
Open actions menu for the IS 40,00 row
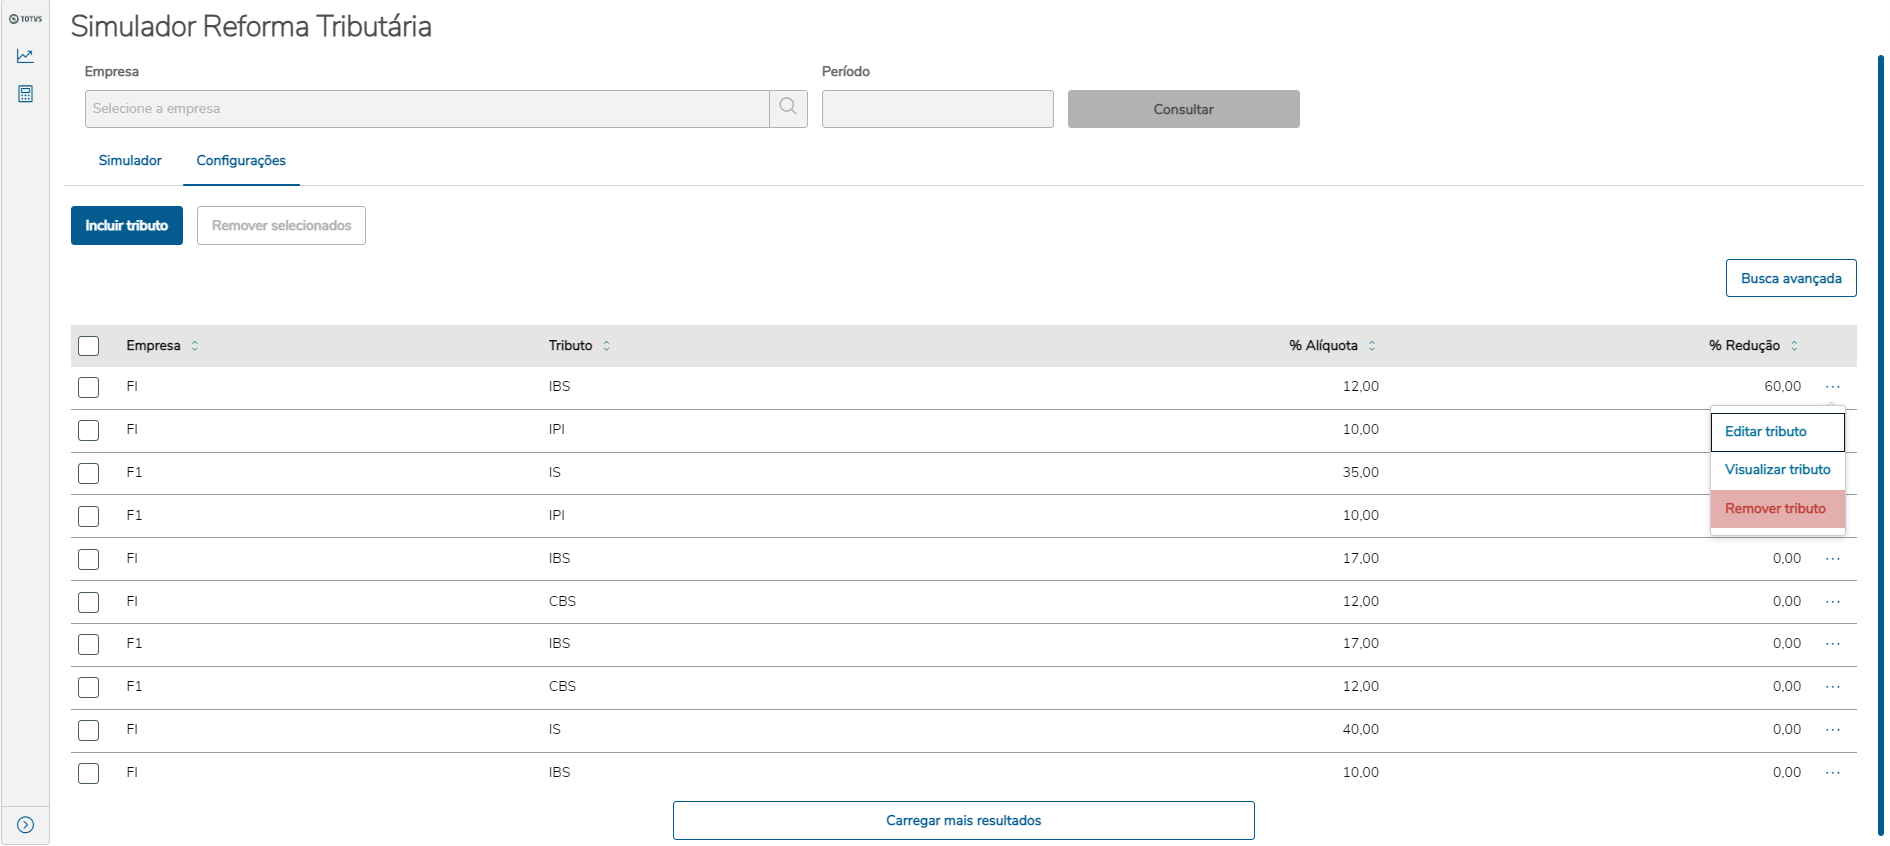1832,730
